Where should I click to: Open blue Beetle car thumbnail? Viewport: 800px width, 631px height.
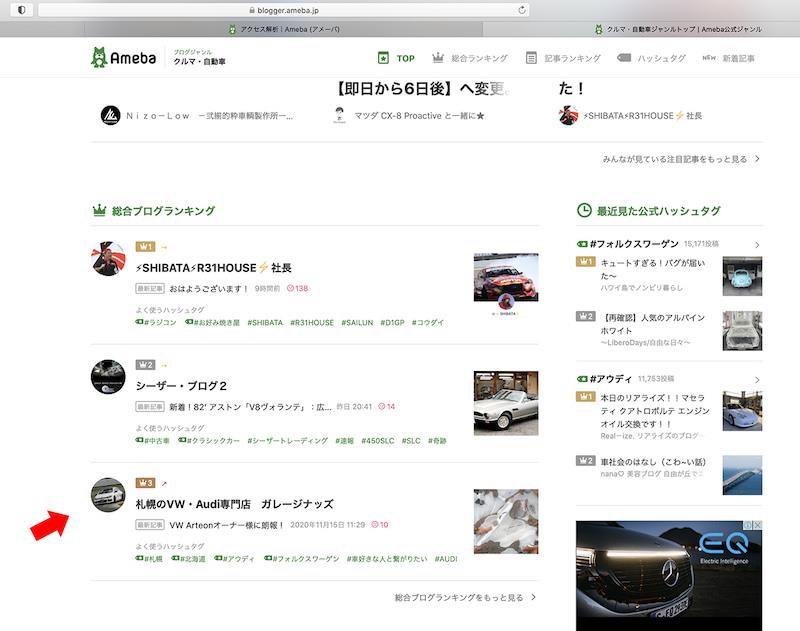click(x=742, y=276)
